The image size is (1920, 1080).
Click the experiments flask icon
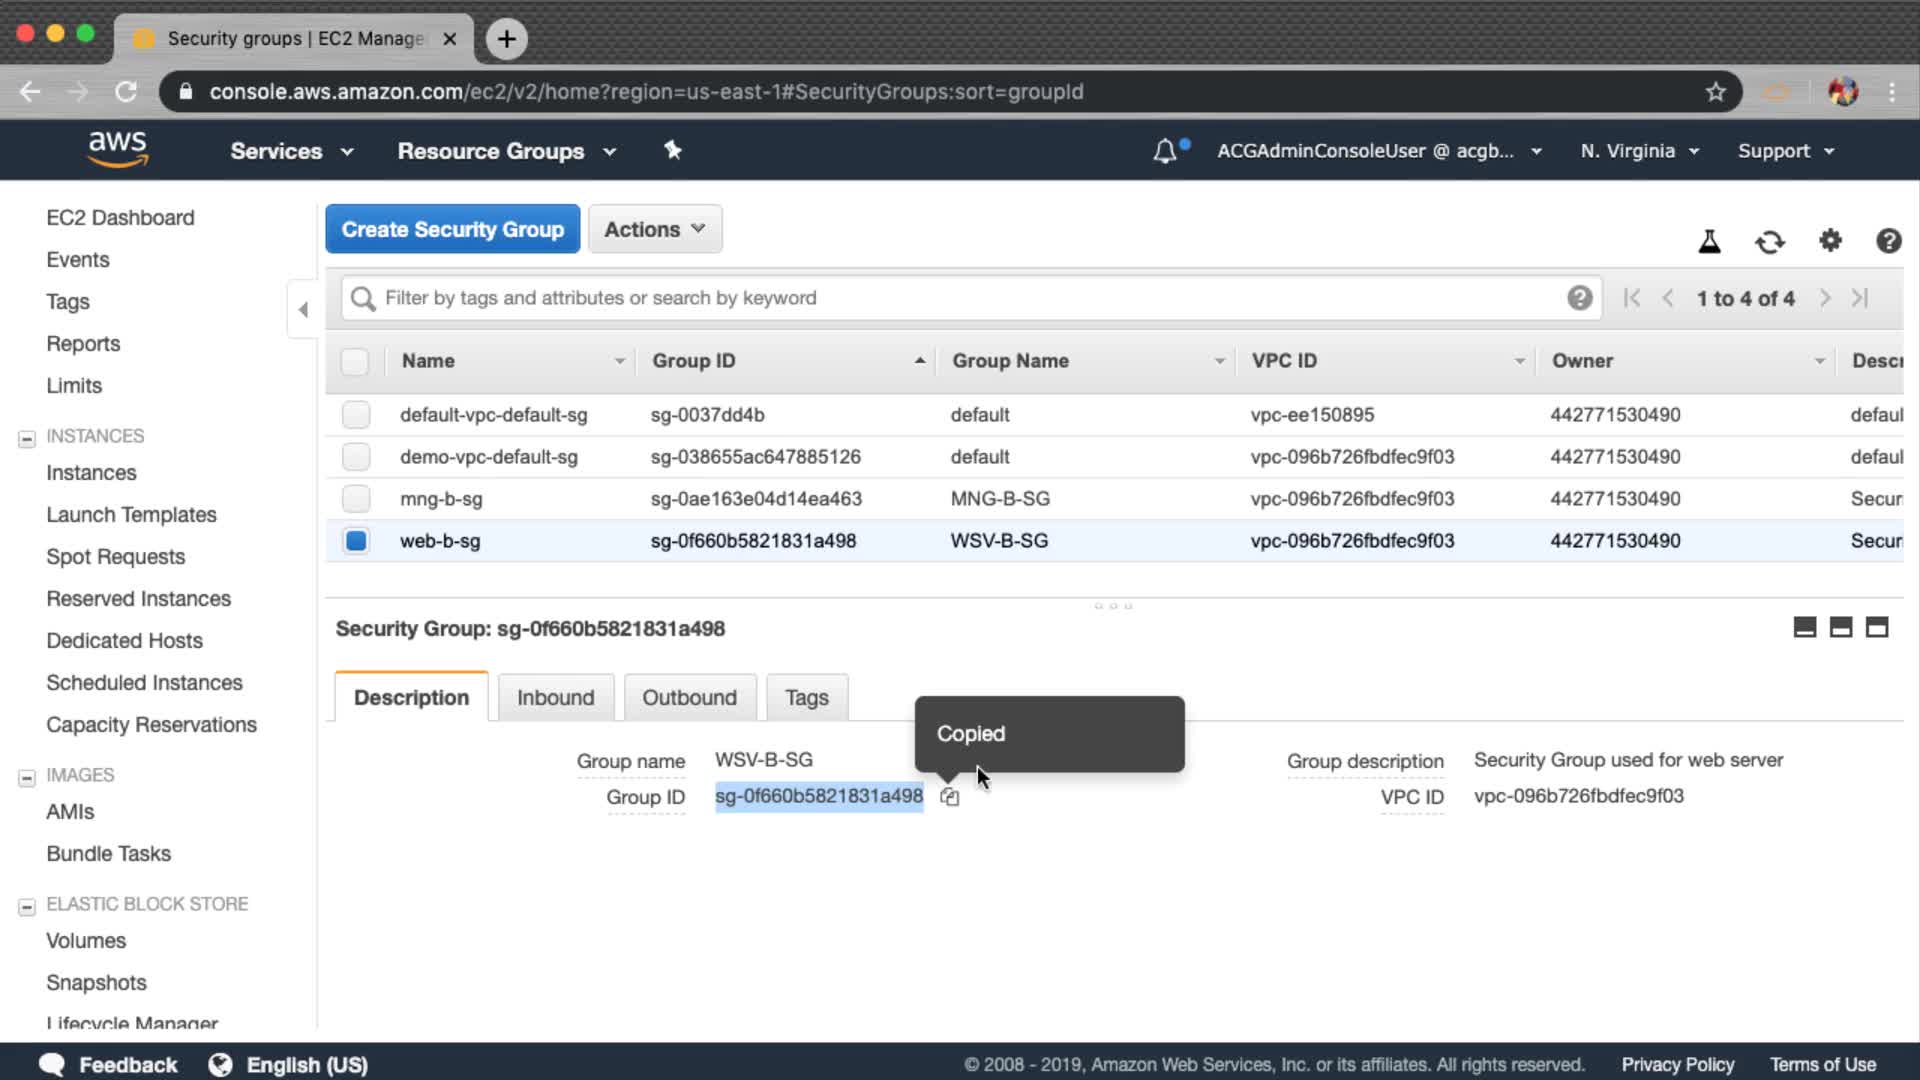(1709, 241)
